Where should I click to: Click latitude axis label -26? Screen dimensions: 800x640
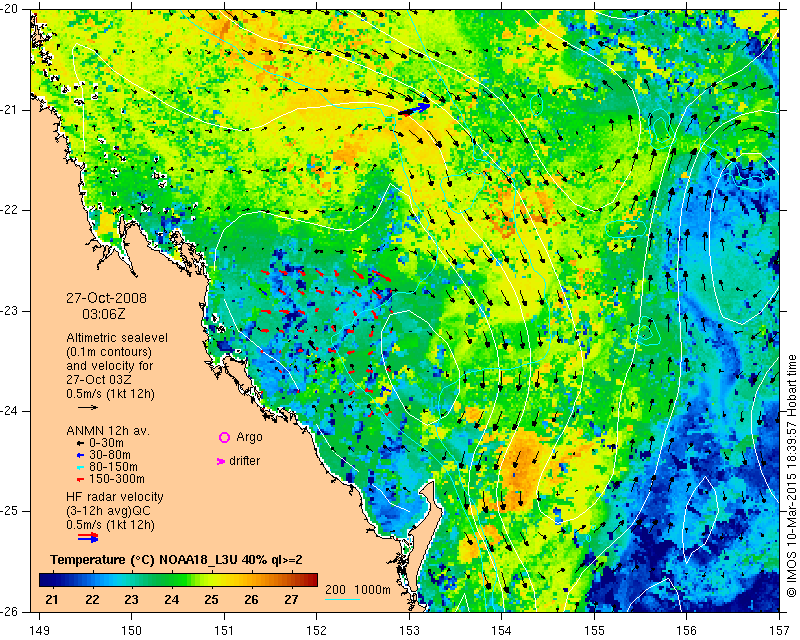tap(8, 611)
